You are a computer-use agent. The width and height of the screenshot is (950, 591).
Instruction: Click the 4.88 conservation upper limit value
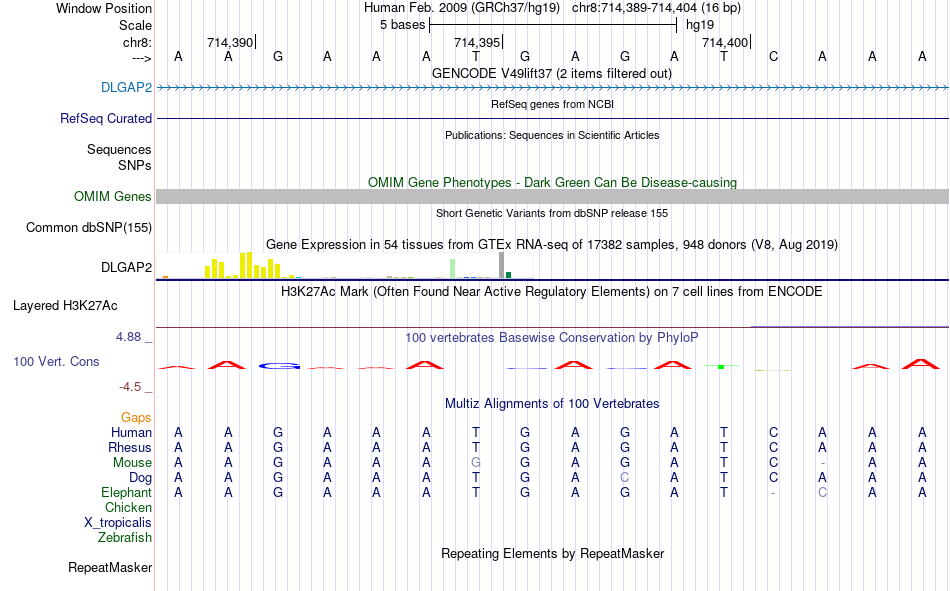(x=128, y=337)
